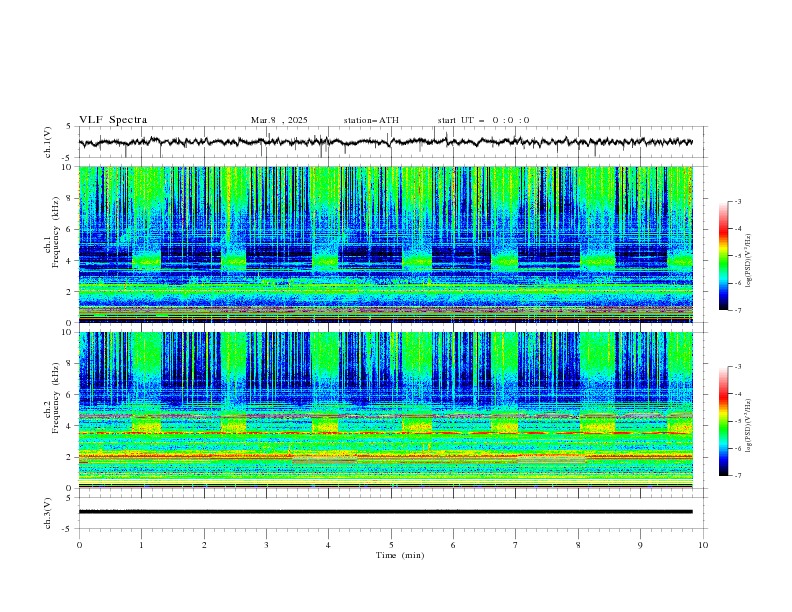792x612 pixels.
Task: Click the time axis tick label "7"
Action: tap(516, 545)
